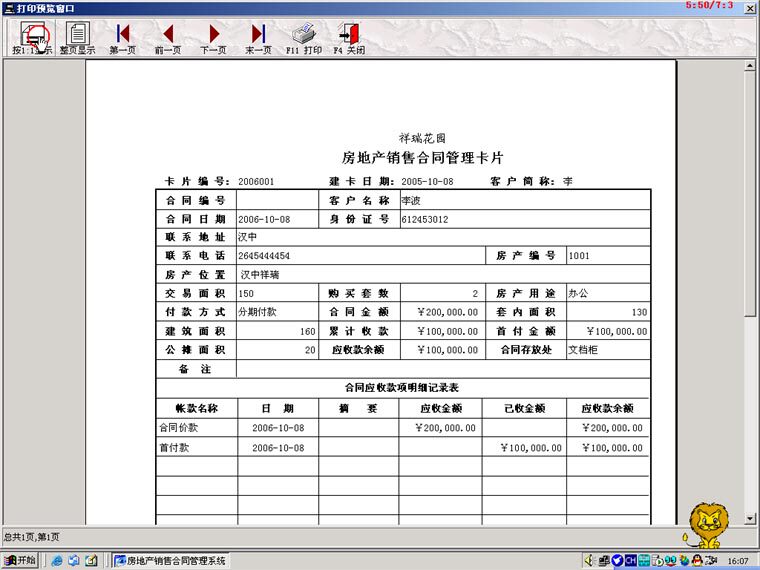Click the CH input language indicator
This screenshot has height=570, width=760.
pos(630,560)
